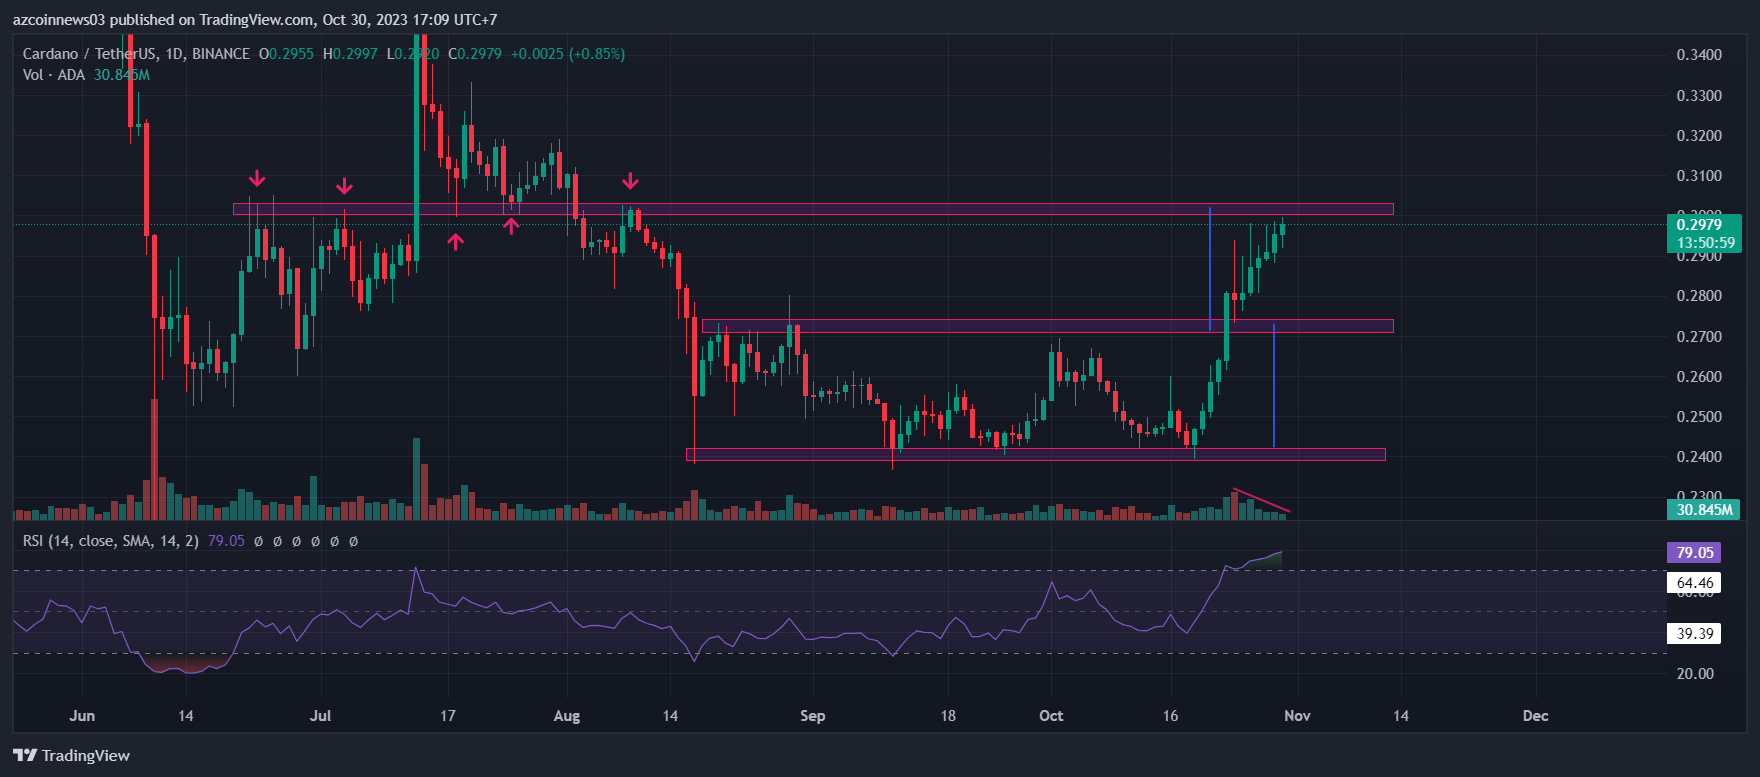Select the 0.2400 price axis label
This screenshot has height=777, width=1760.
1699,457
